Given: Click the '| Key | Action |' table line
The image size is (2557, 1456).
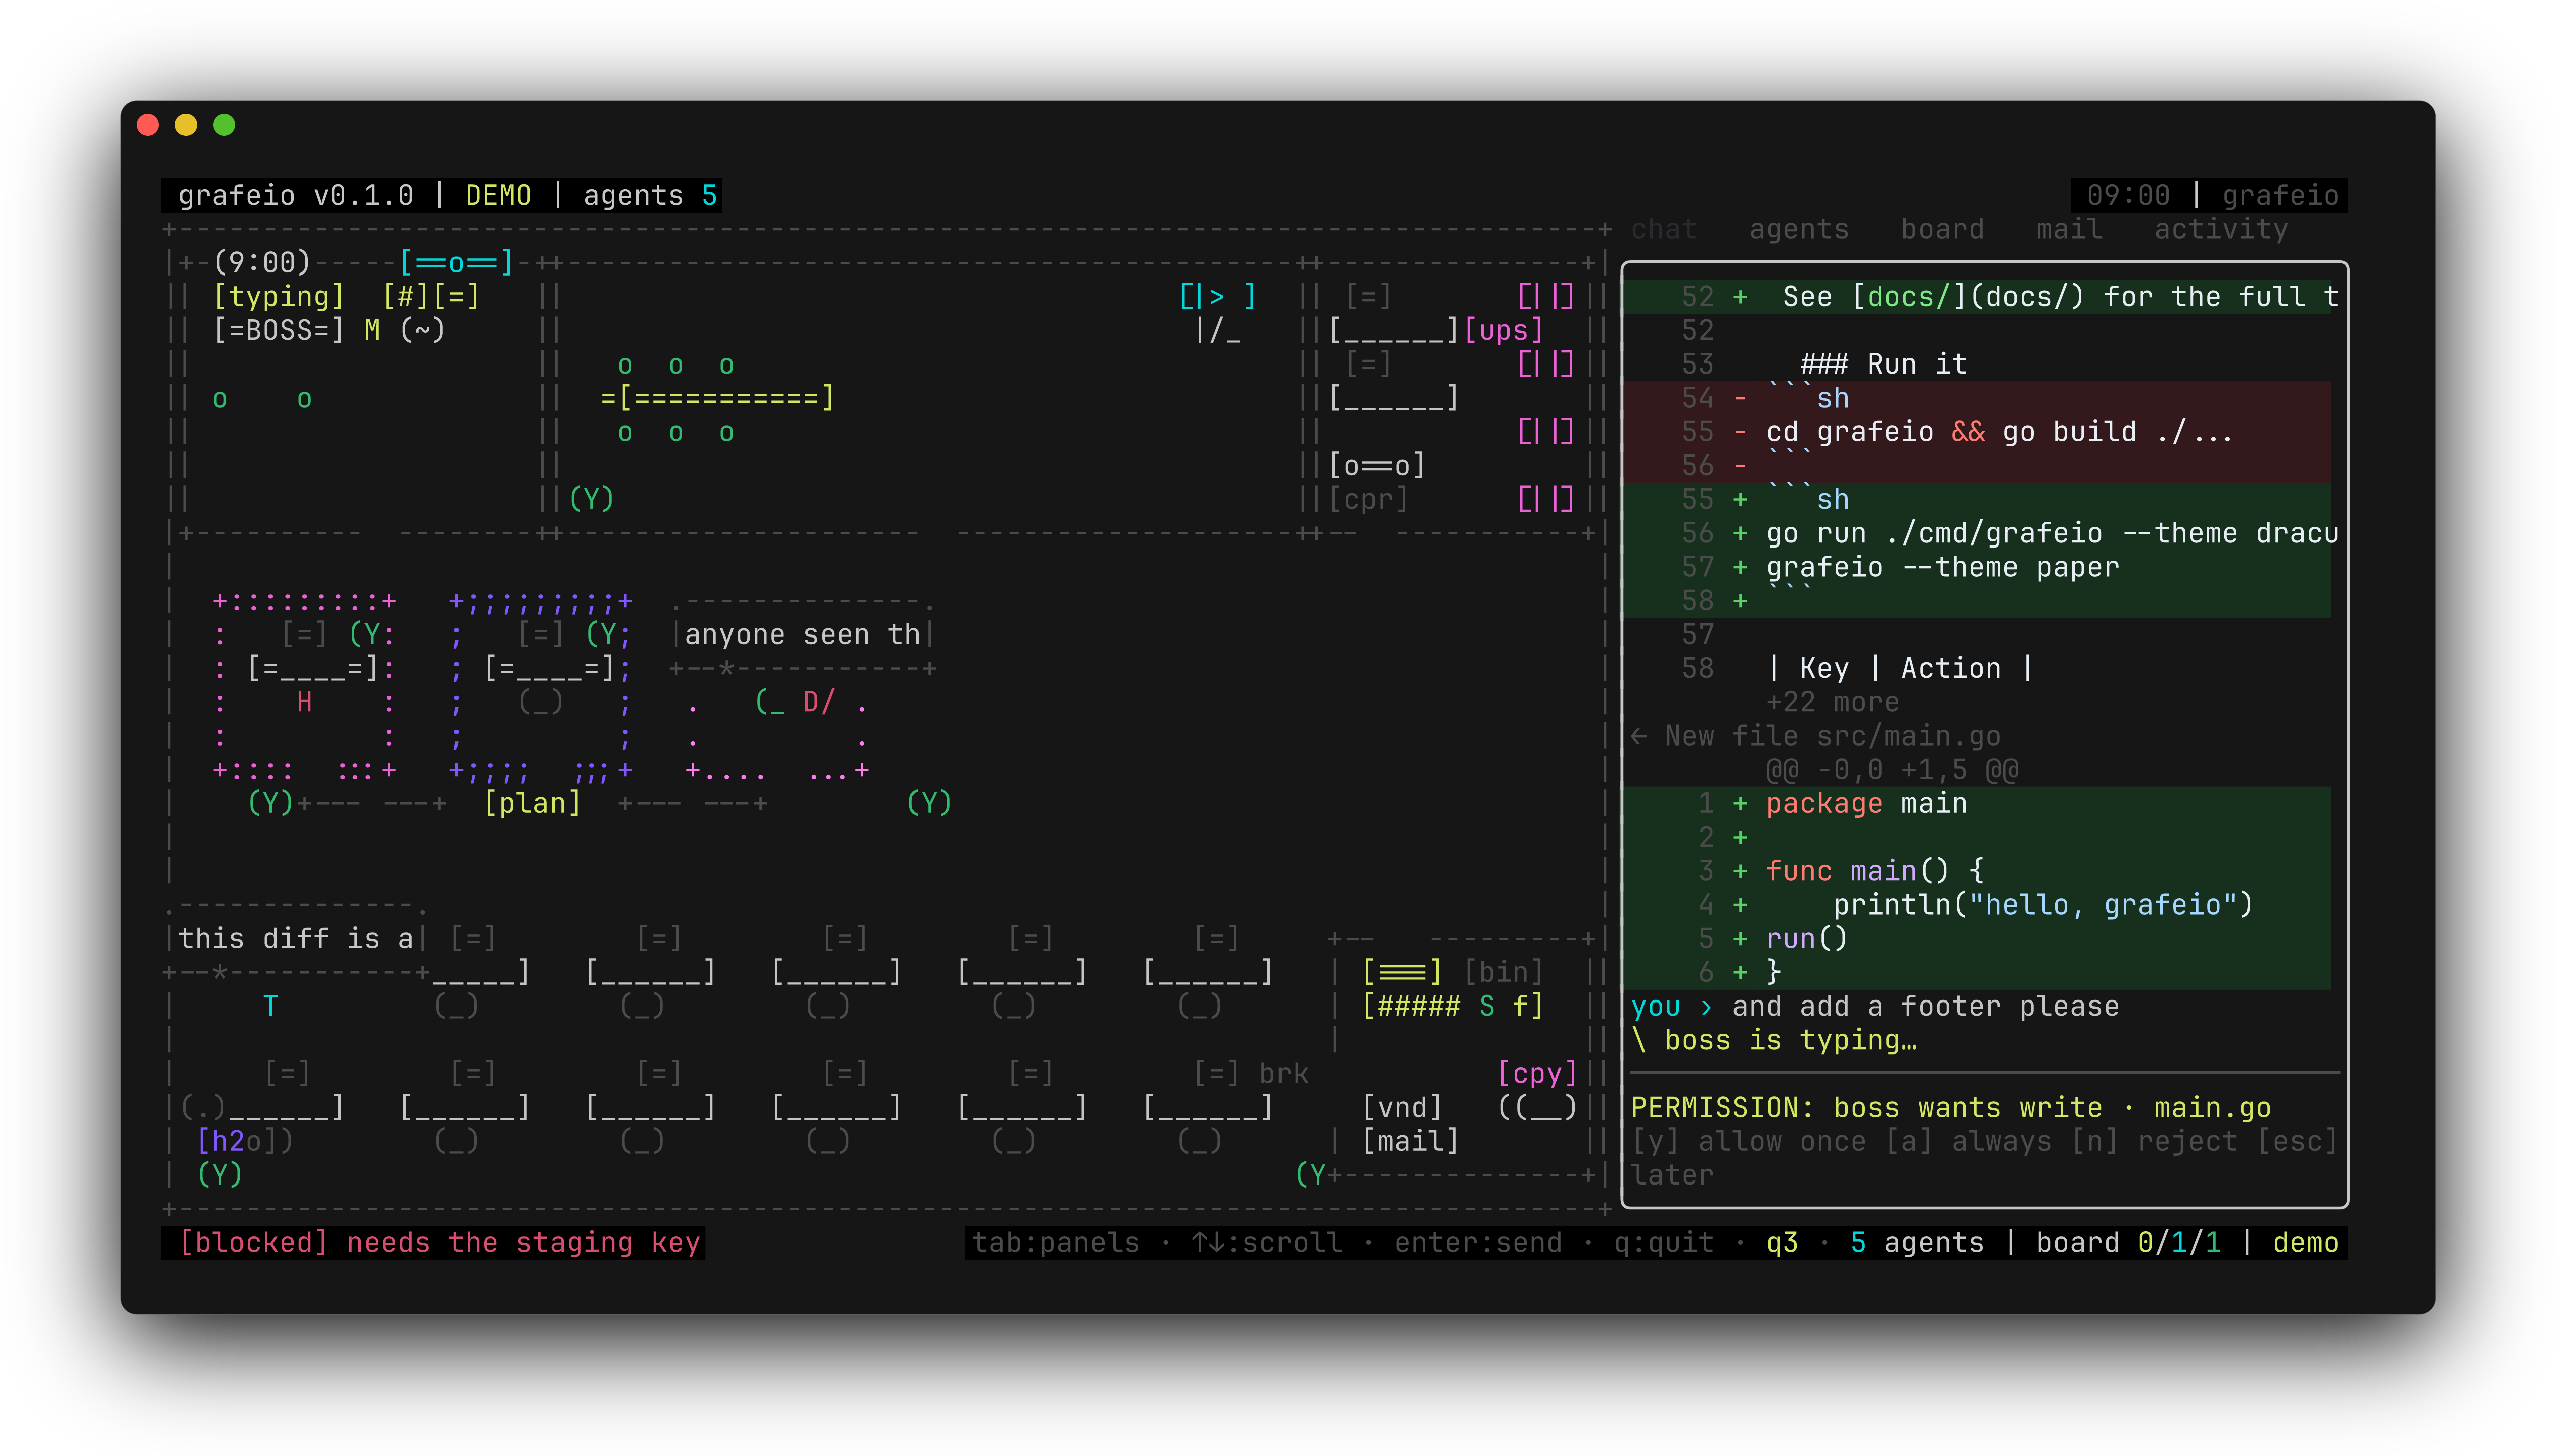Looking at the screenshot, I should coord(1900,668).
